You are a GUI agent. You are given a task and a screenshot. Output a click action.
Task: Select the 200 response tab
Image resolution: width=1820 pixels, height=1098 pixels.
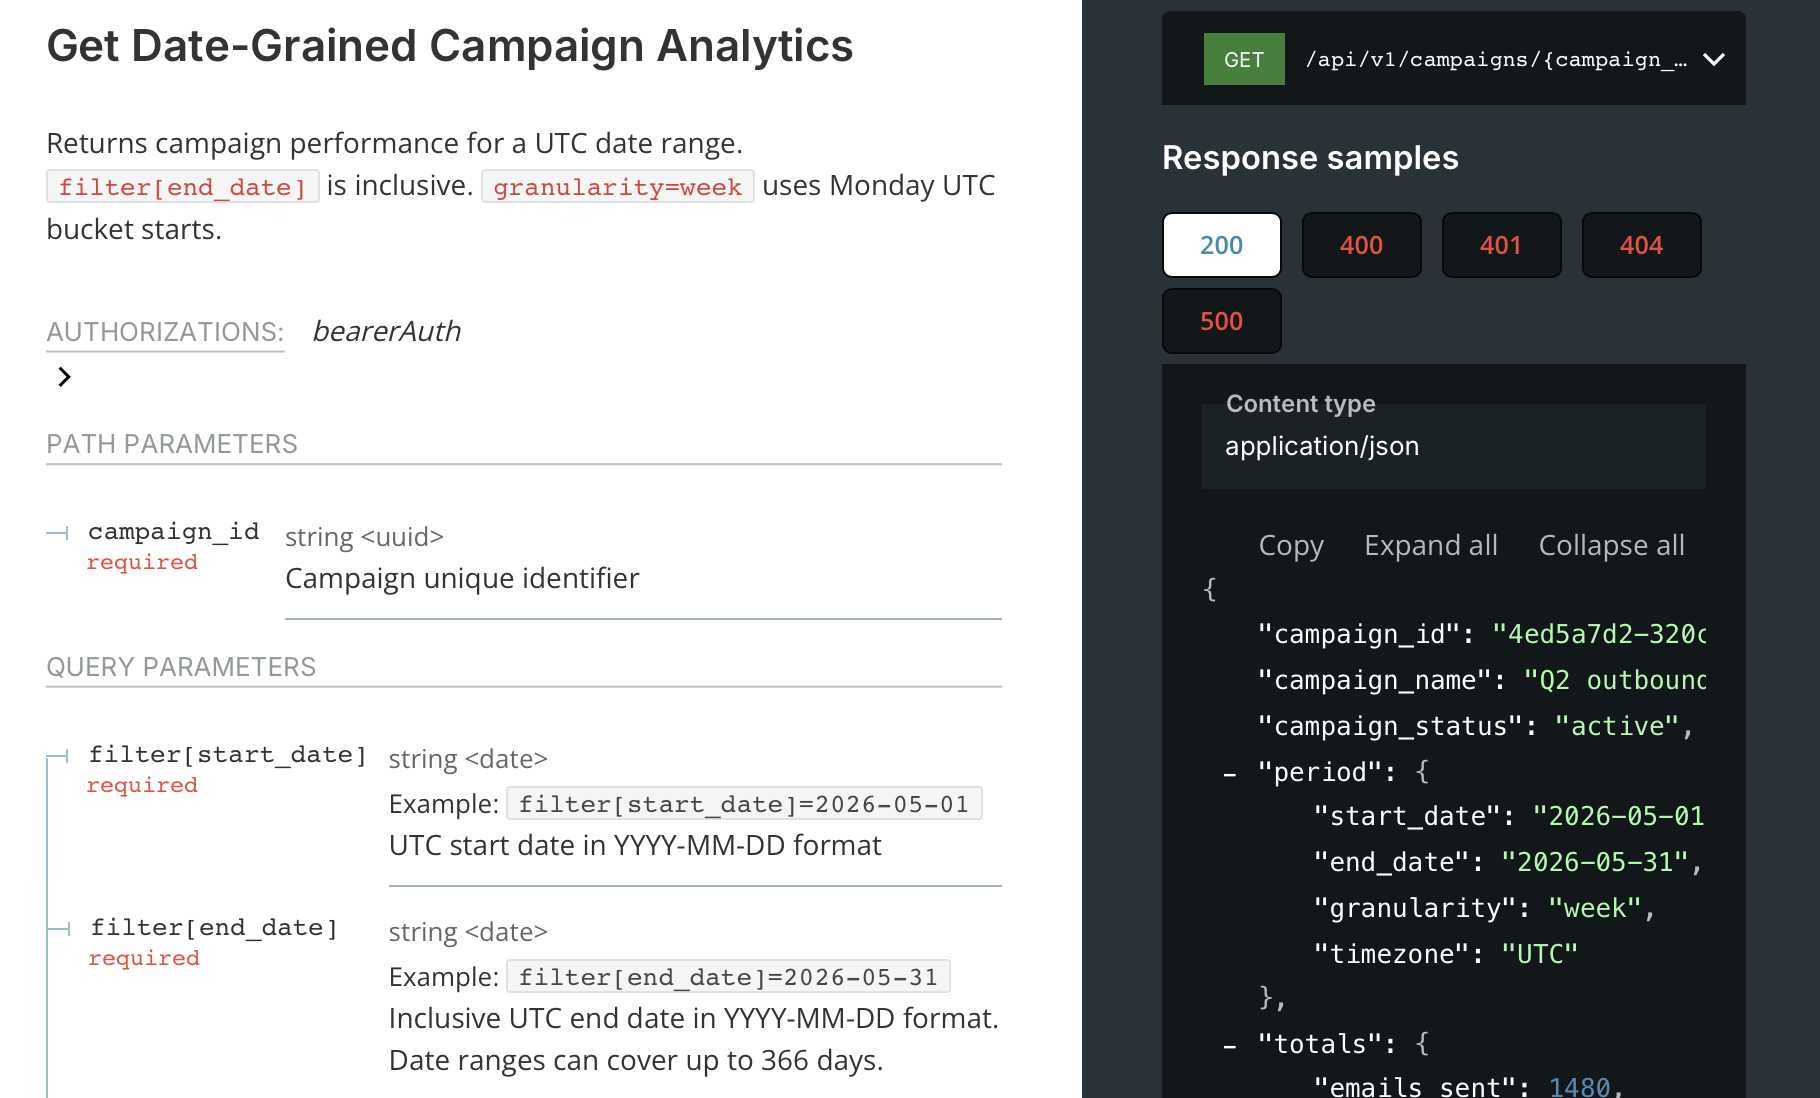point(1221,245)
